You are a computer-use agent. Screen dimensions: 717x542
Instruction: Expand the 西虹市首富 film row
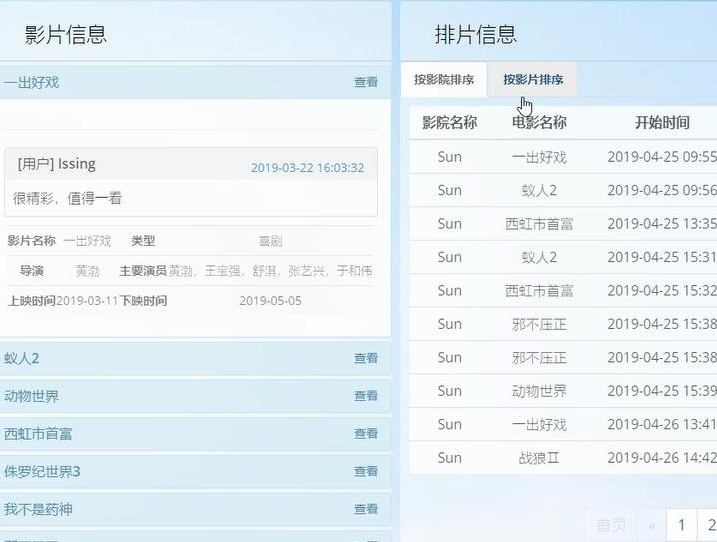click(195, 434)
